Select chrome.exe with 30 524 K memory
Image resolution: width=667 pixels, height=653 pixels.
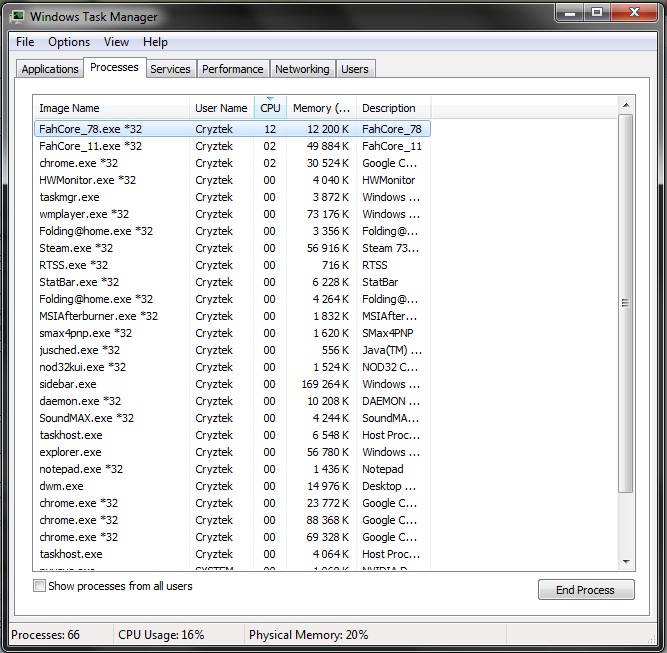pos(232,163)
